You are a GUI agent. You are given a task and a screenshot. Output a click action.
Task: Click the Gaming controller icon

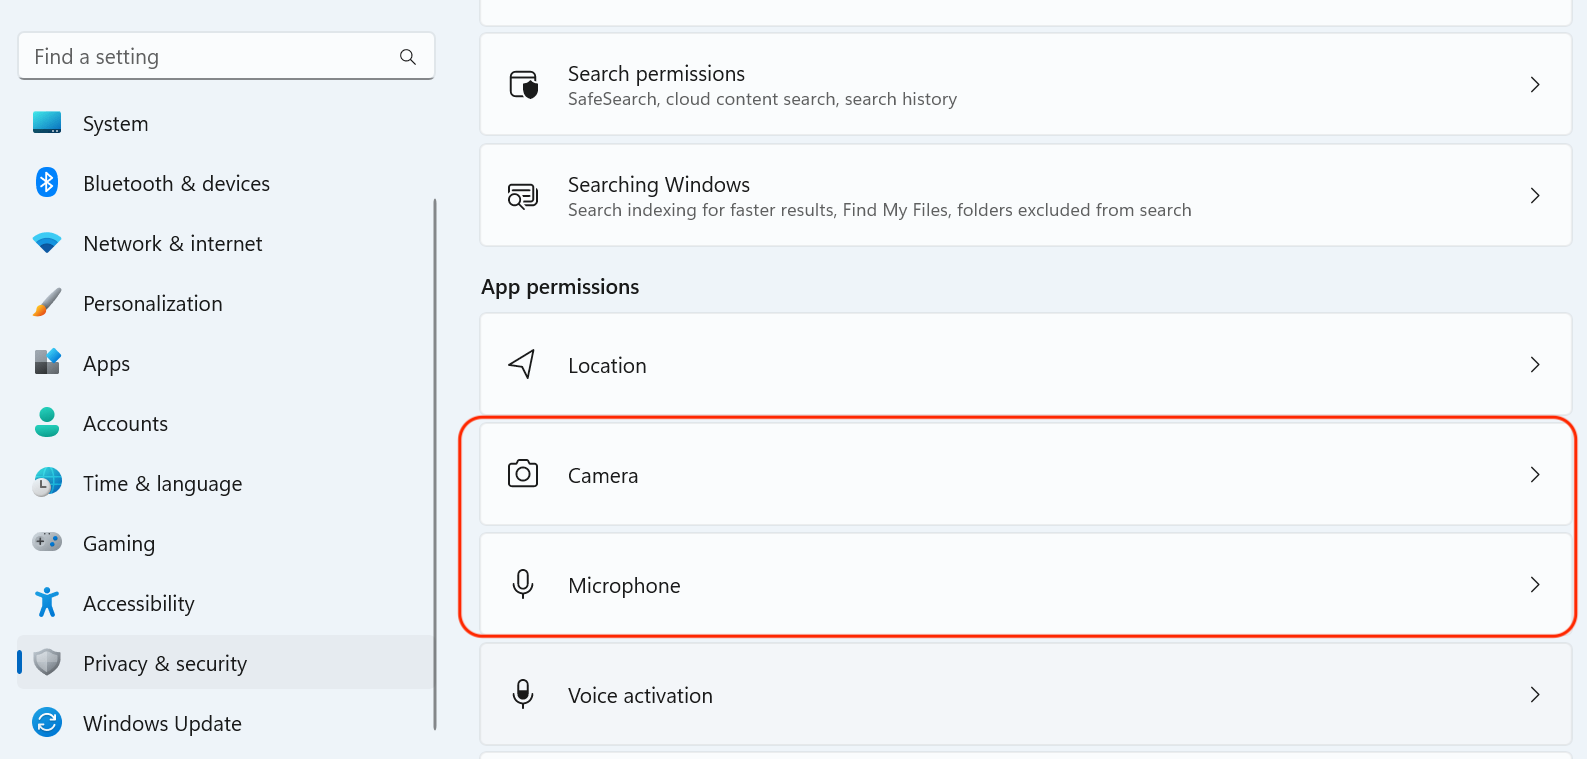[x=47, y=542]
